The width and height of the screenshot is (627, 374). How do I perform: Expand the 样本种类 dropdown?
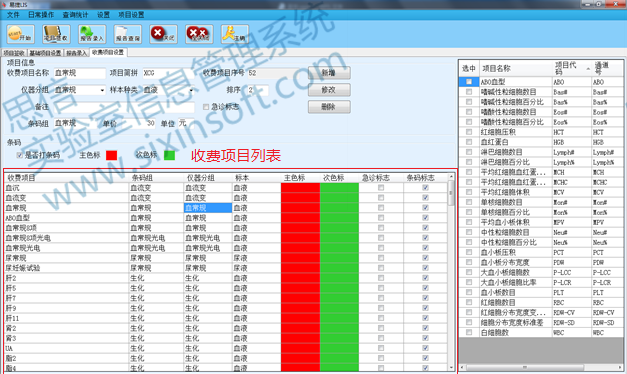pyautogui.click(x=191, y=90)
